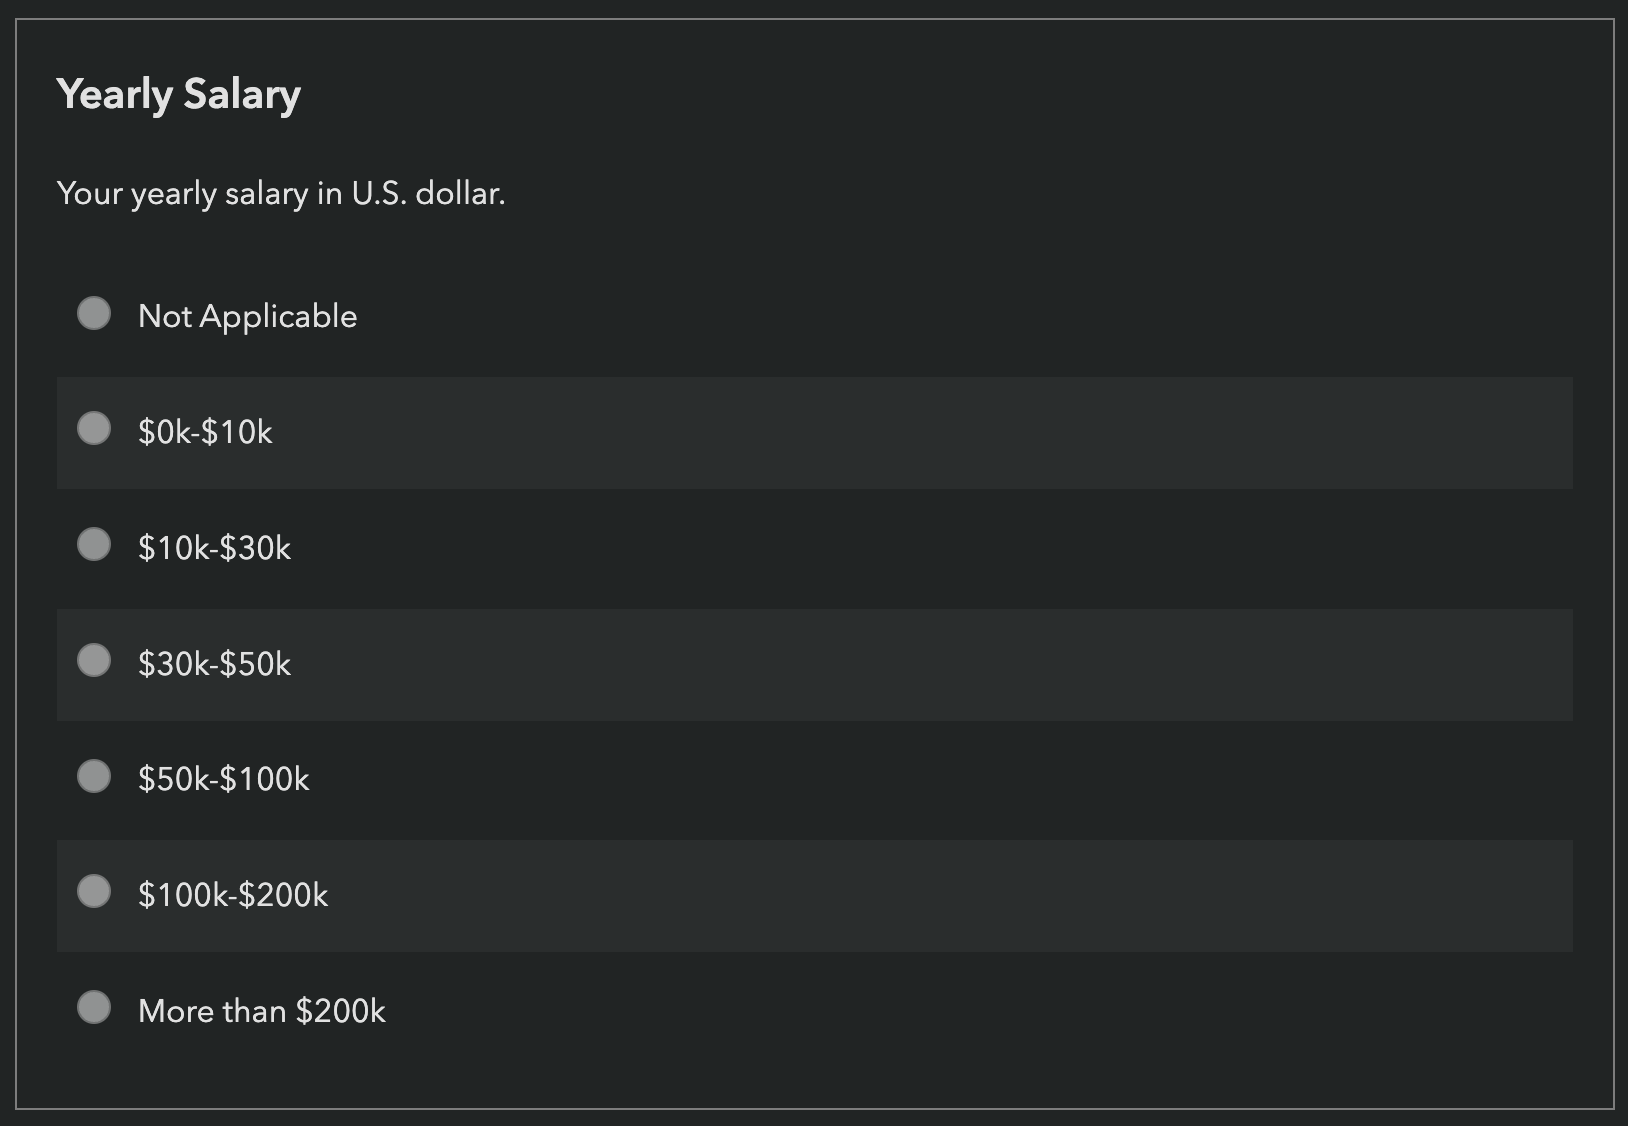The image size is (1628, 1126).
Task: Pick the $30k-$50k salary range
Action: pos(95,661)
